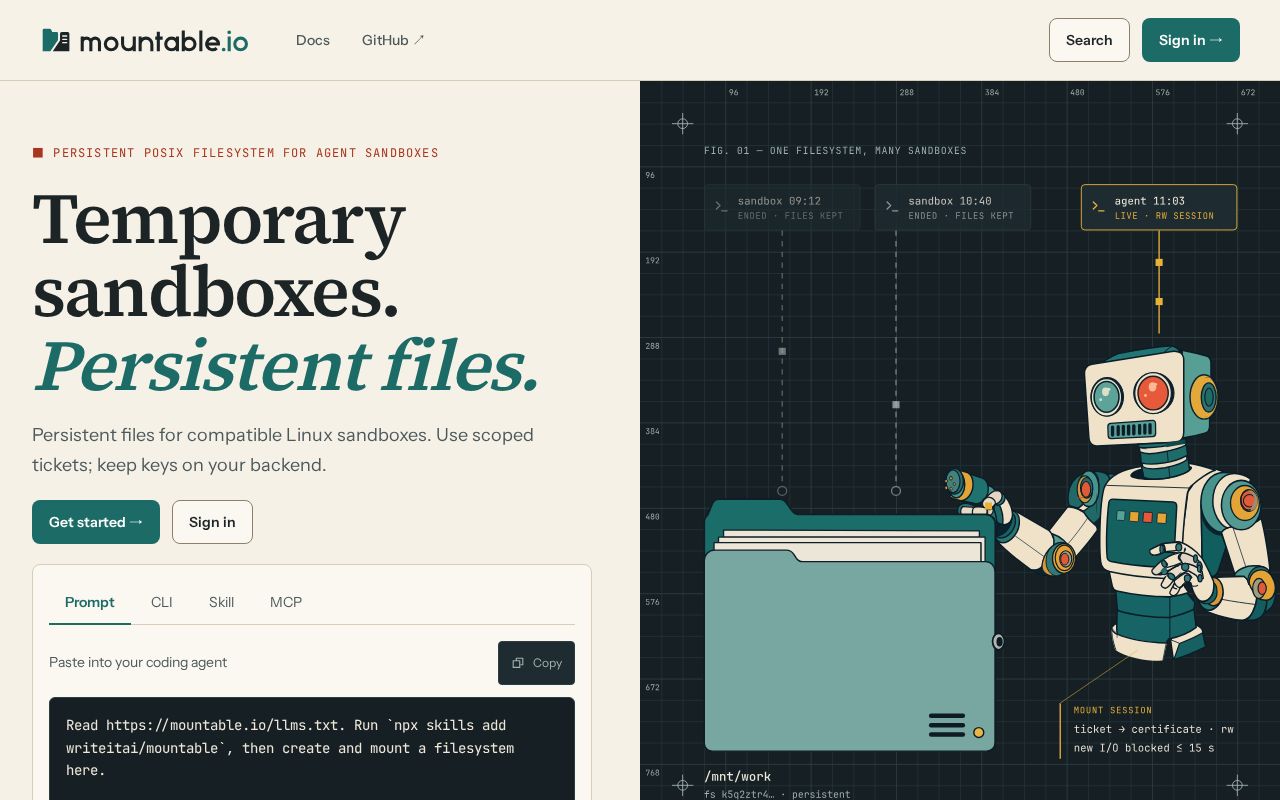Click the red square bullet beside the tagline

[x=38, y=153]
